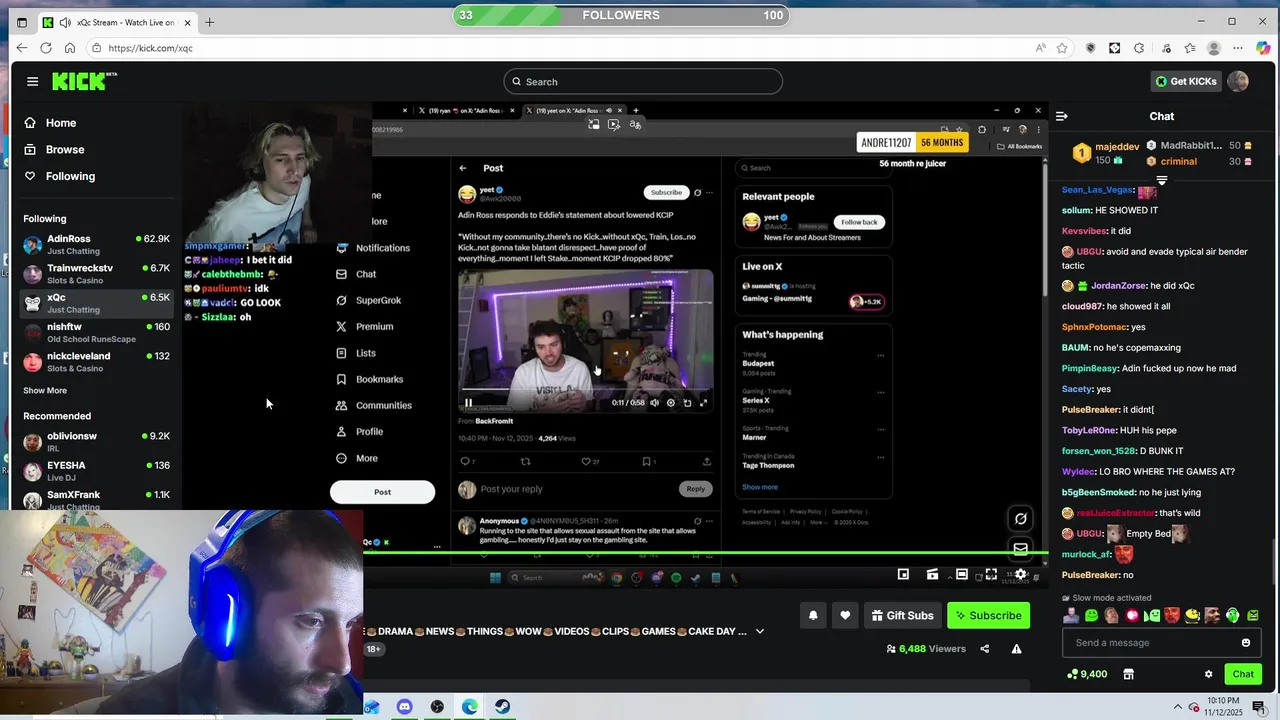Mute the embedded X video volume icon

(654, 403)
